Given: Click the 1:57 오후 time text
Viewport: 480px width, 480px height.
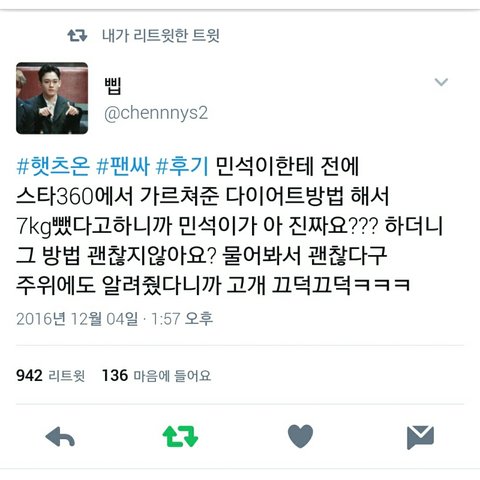Looking at the screenshot, I should pyautogui.click(x=182, y=319).
